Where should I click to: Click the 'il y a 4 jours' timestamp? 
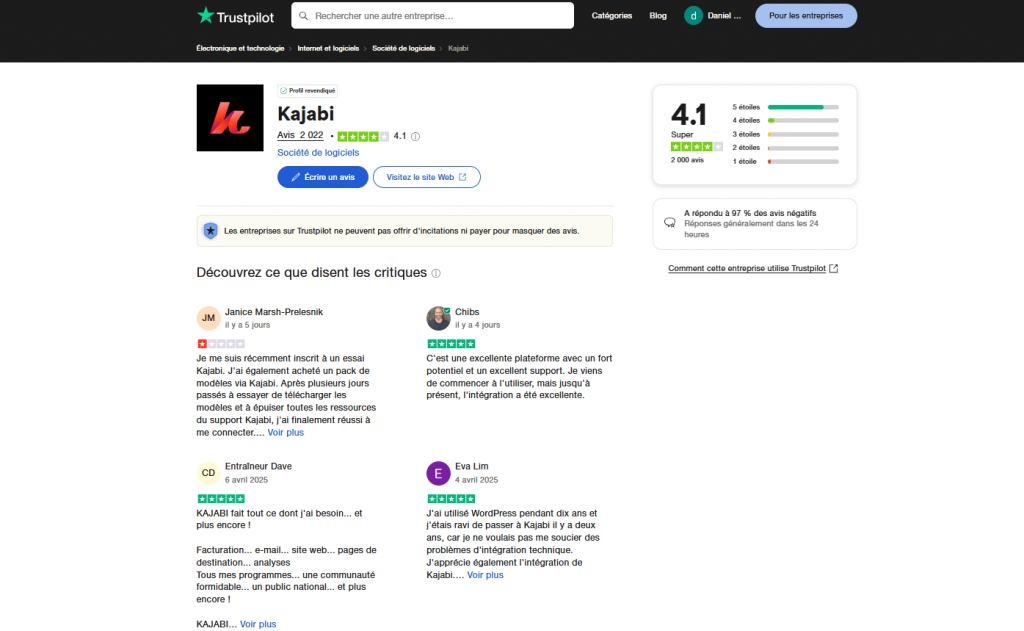[477, 325]
